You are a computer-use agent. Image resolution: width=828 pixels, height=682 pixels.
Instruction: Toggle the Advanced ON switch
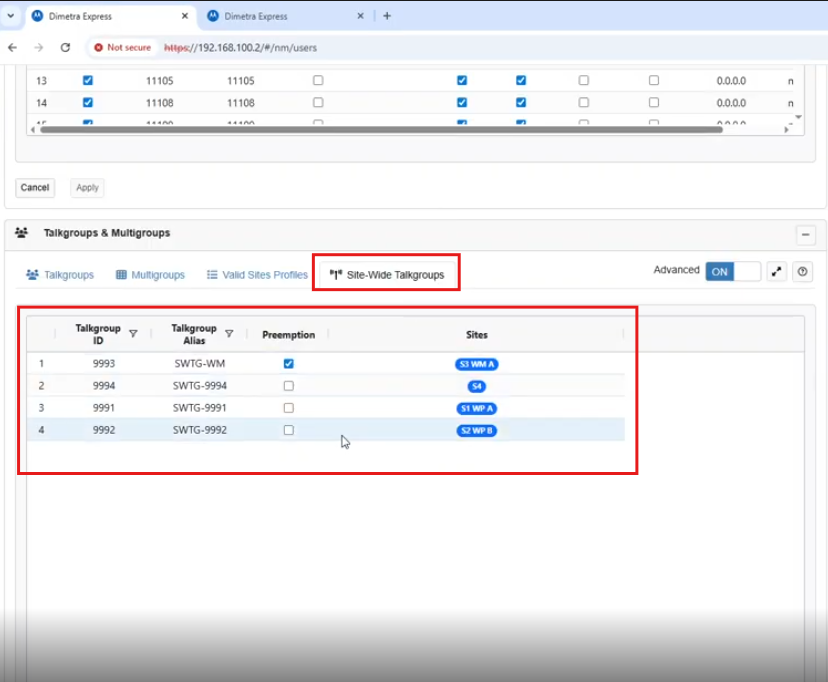point(733,271)
